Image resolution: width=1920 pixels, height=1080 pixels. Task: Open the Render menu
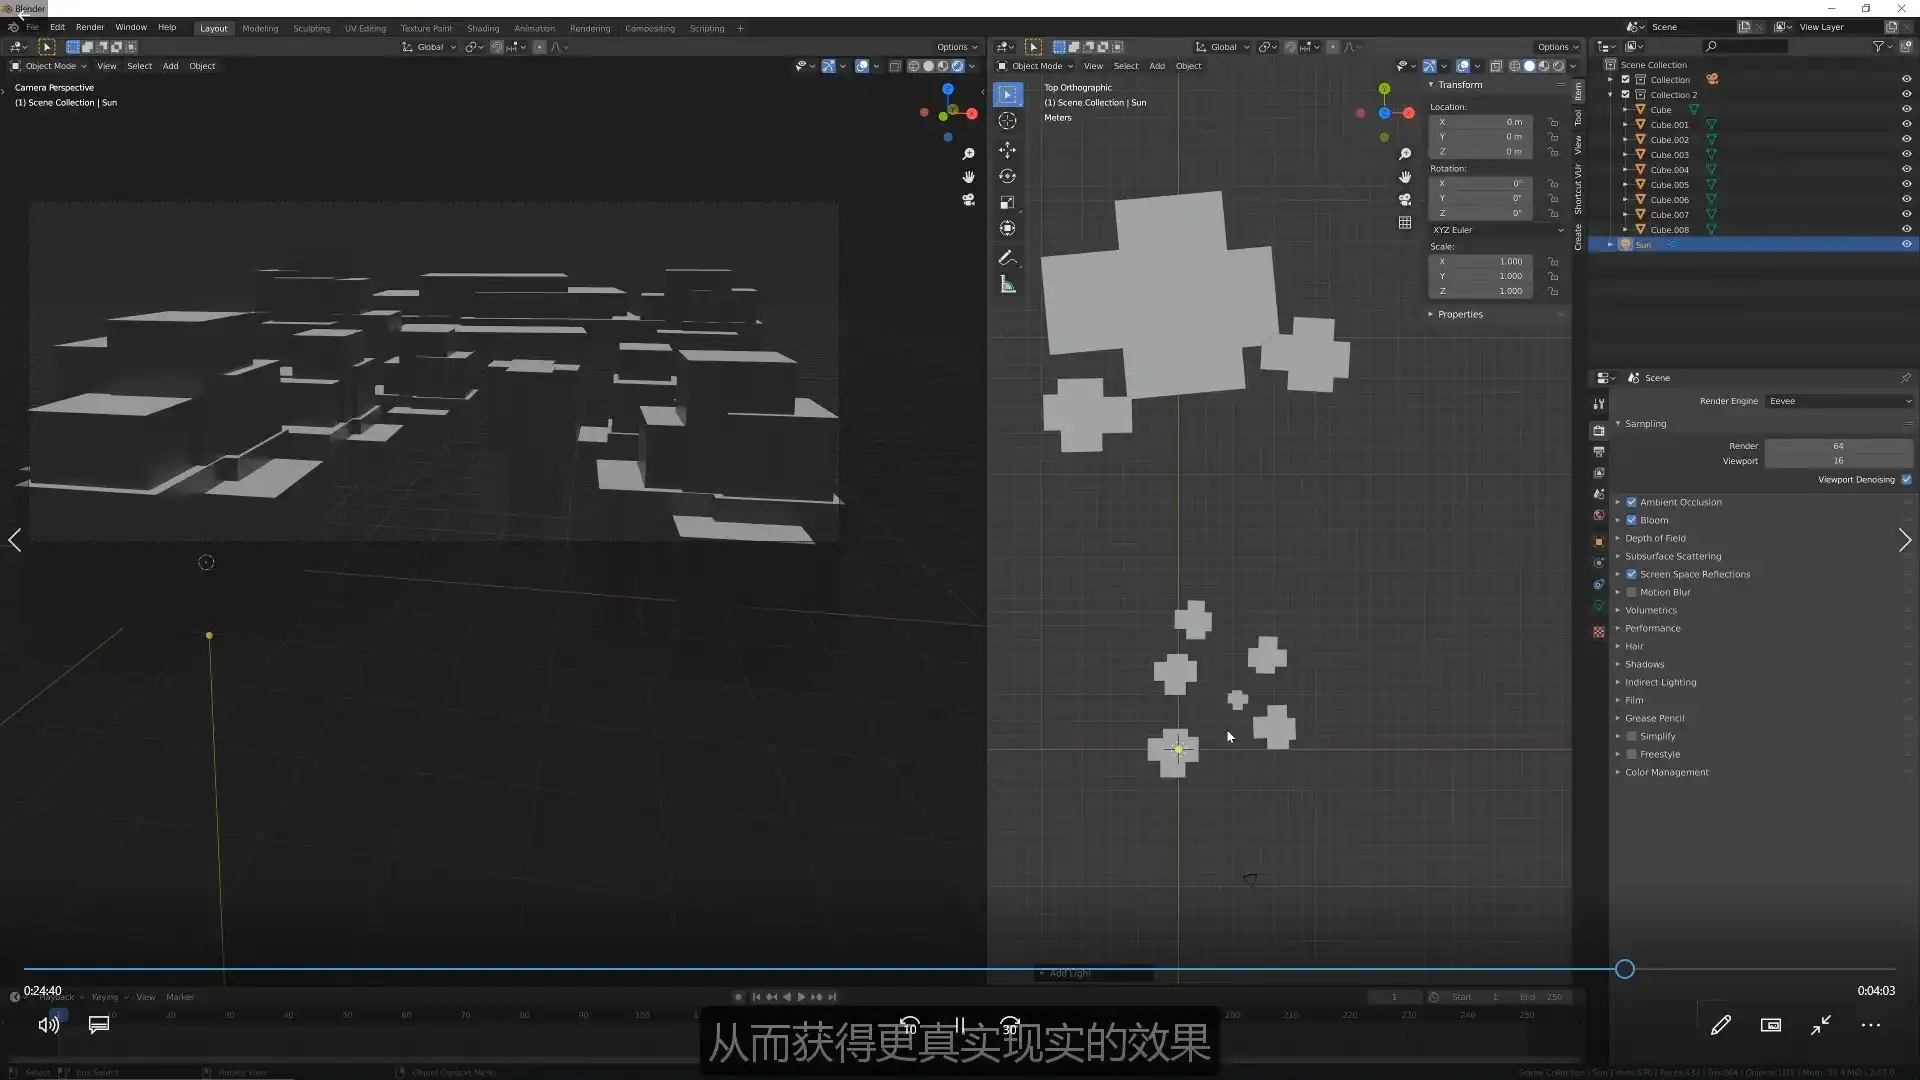coord(90,27)
